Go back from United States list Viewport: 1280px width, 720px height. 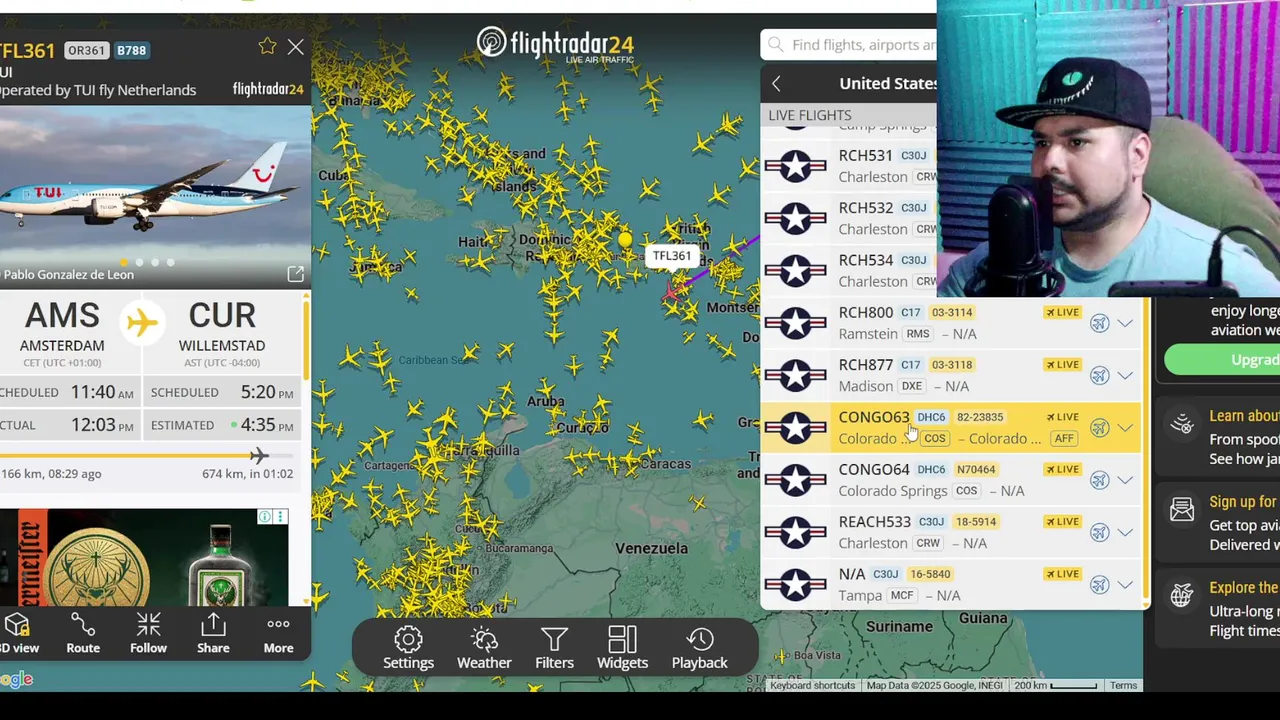pyautogui.click(x=776, y=84)
